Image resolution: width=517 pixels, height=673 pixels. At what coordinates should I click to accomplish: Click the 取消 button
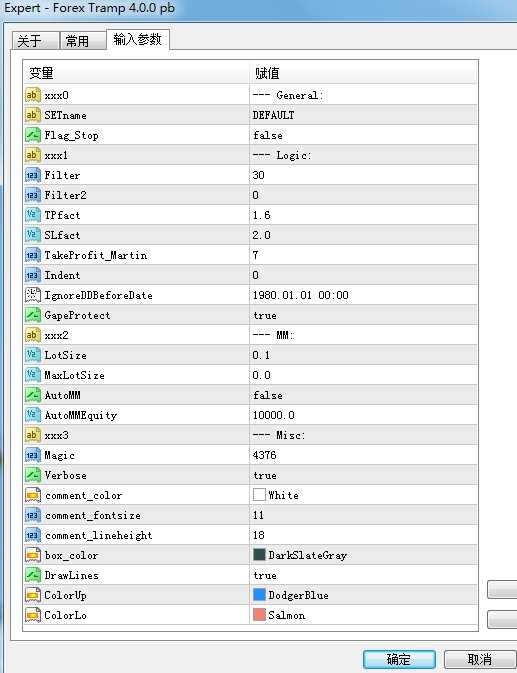(480, 659)
